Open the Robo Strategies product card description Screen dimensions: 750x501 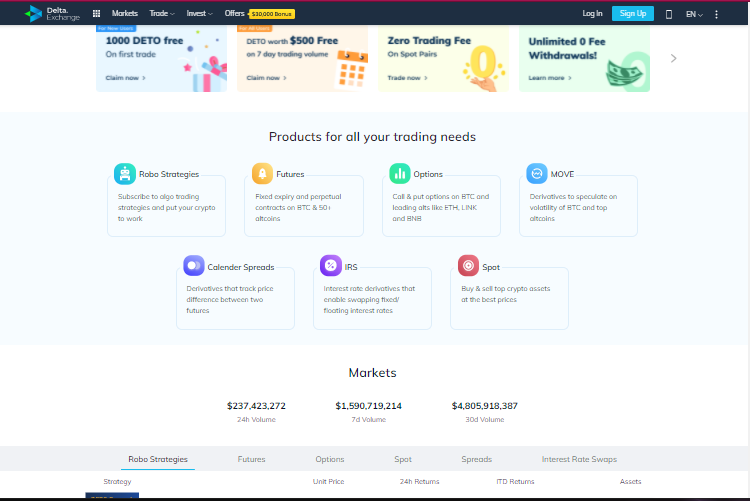click(166, 207)
